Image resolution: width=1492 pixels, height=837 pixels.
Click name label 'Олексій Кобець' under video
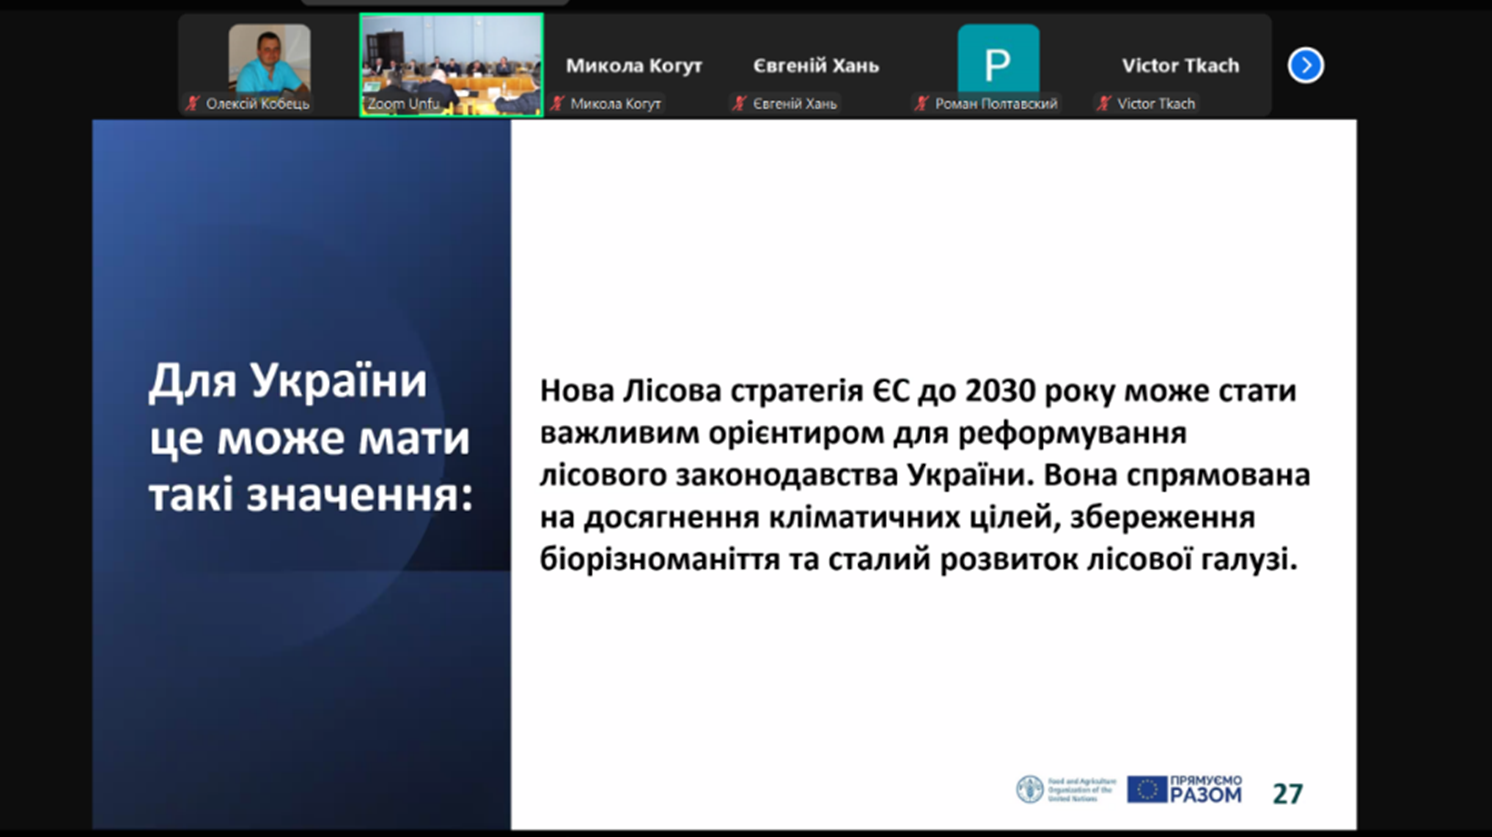pyautogui.click(x=257, y=103)
